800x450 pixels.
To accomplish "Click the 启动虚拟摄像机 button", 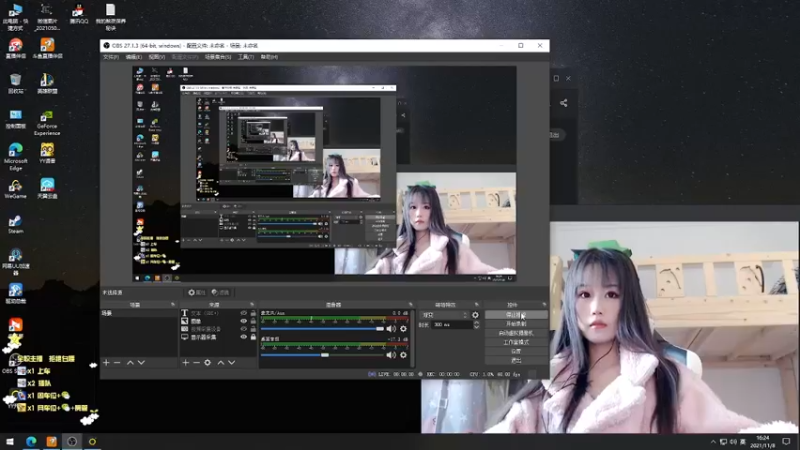I will 516,333.
